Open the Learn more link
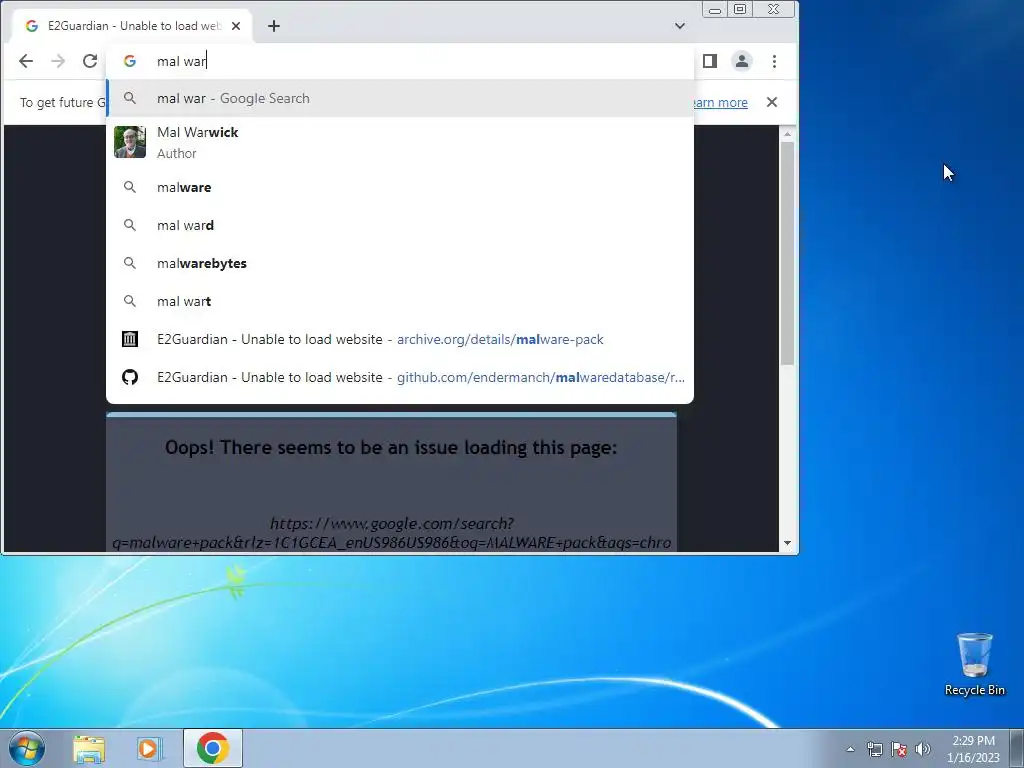1024x768 pixels. pos(719,103)
